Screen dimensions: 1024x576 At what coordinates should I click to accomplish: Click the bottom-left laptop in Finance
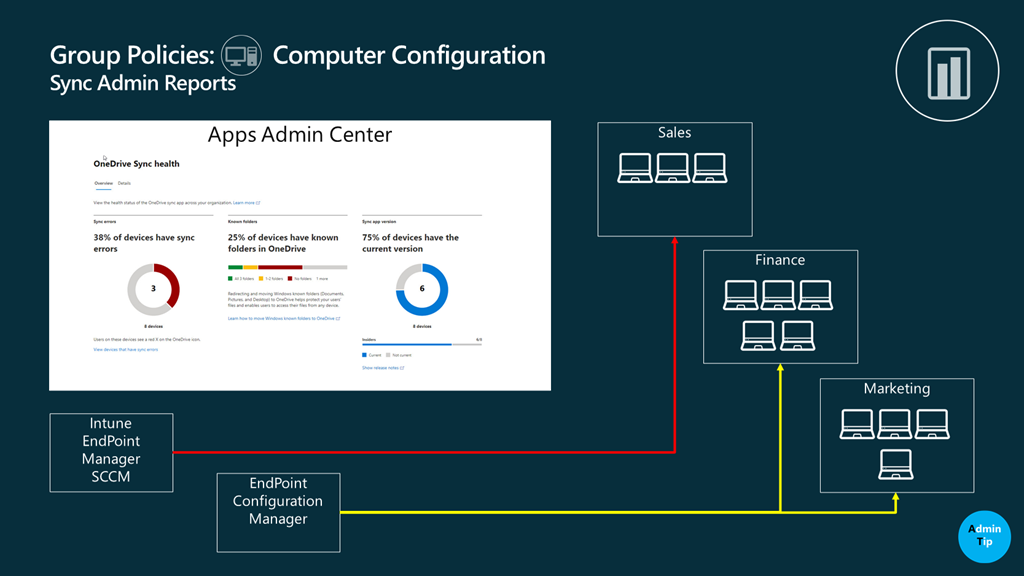759,336
